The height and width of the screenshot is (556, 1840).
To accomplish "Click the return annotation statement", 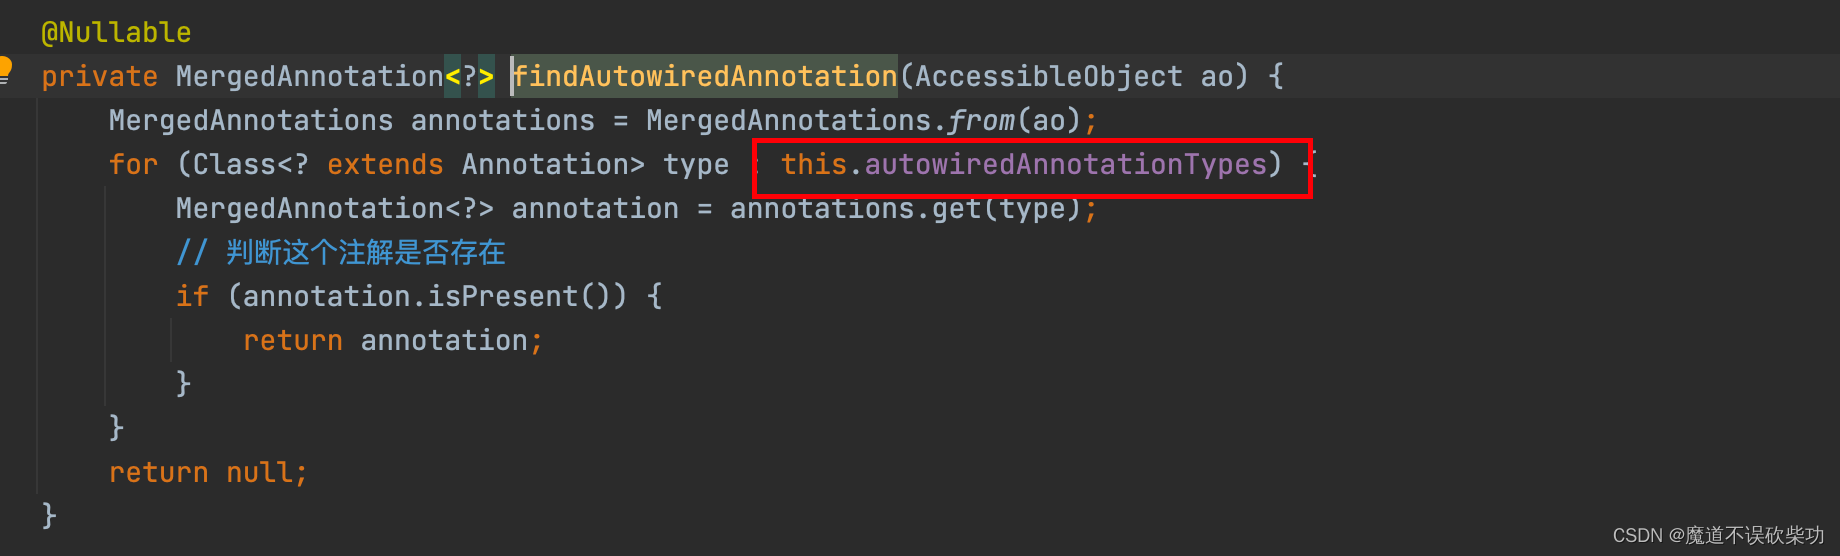I will [x=392, y=341].
